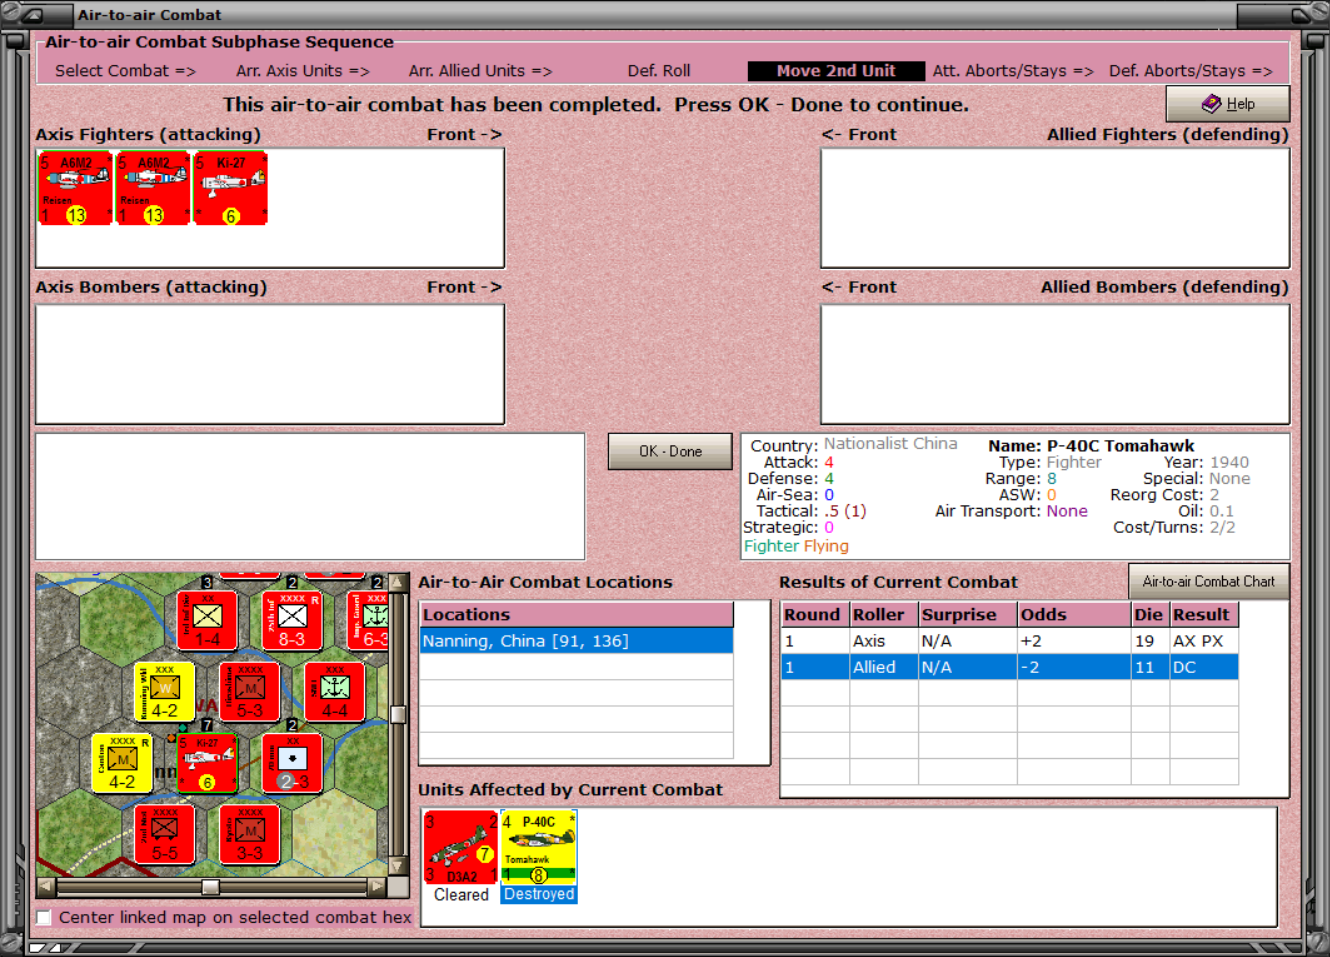The width and height of the screenshot is (1330, 957).
Task: Select the D3A2 counter marked Cleared
Action: 460,848
